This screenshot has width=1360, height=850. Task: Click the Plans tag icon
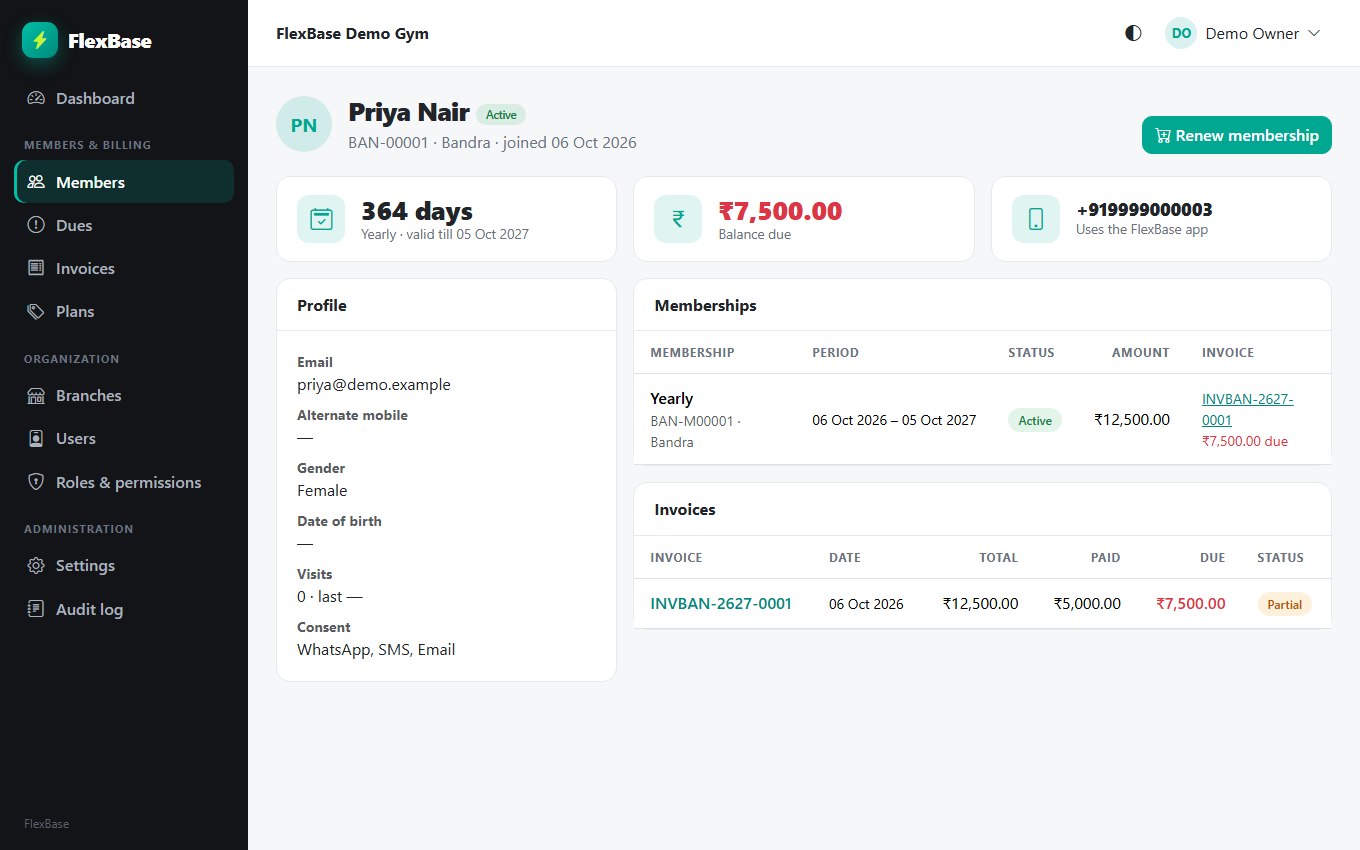click(x=36, y=311)
